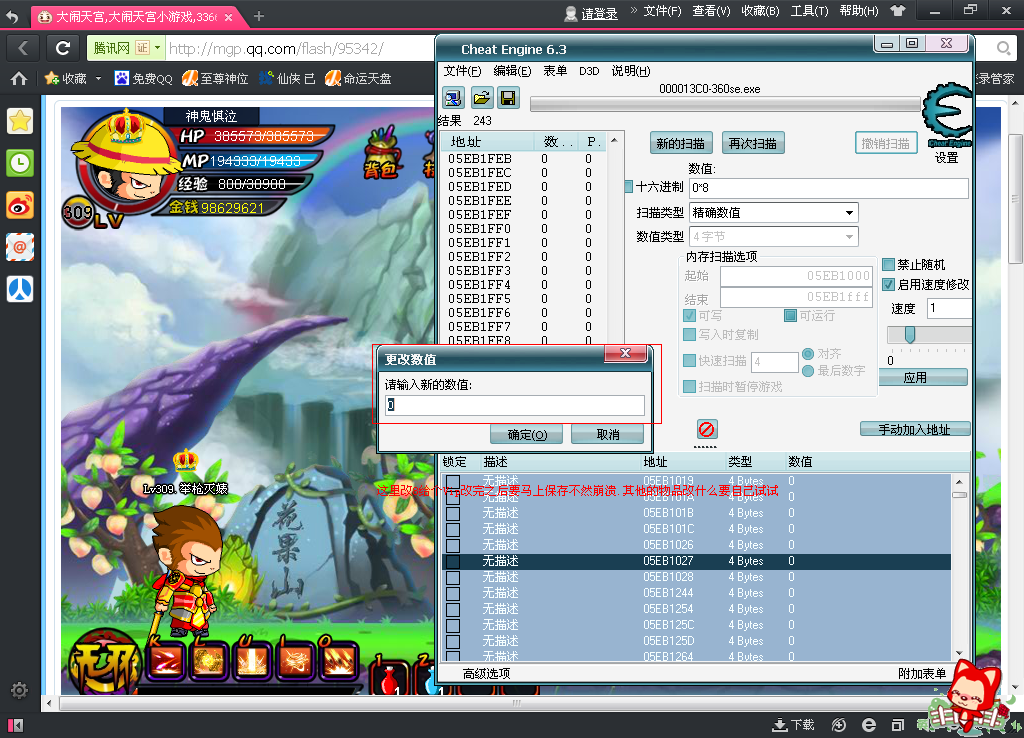Uncheck 启用速度修改 speedhack checkbox
This screenshot has width=1024, height=738.
[888, 284]
